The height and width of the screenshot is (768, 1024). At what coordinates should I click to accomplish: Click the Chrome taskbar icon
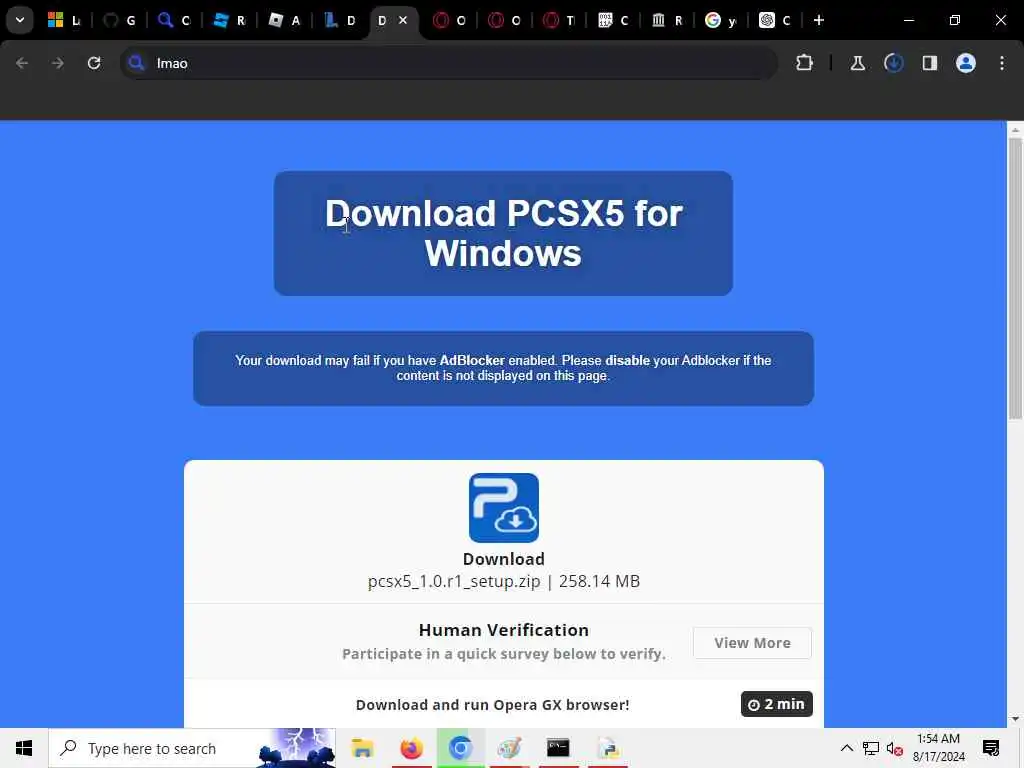460,748
